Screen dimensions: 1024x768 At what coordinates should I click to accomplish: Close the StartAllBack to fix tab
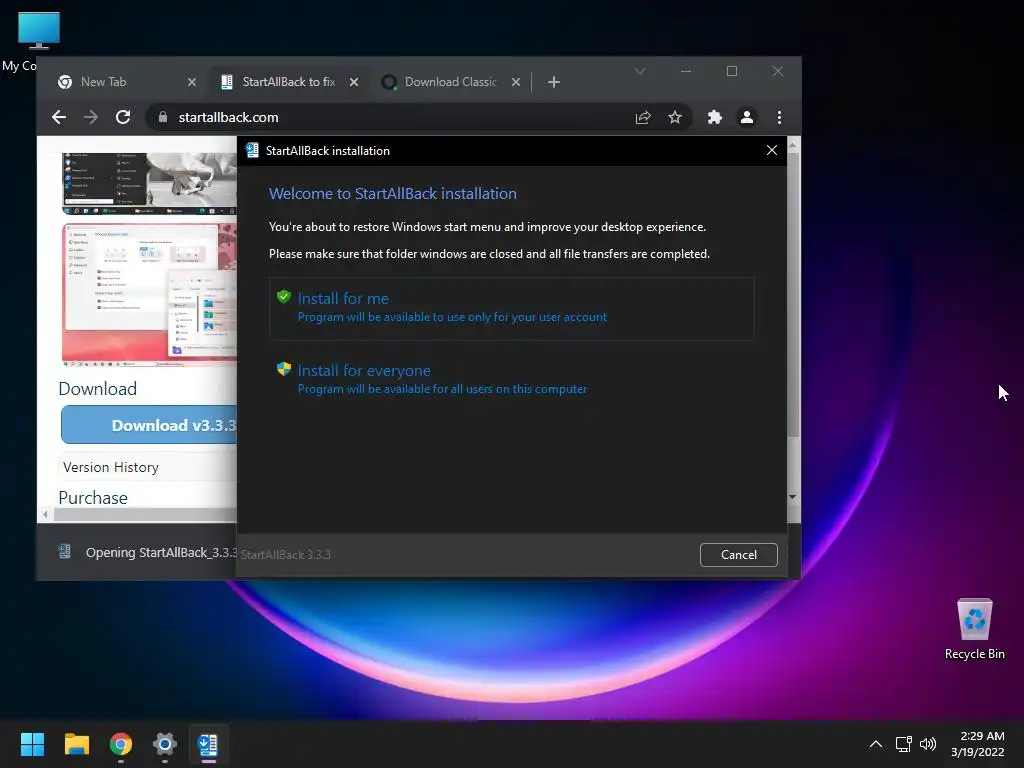click(354, 82)
